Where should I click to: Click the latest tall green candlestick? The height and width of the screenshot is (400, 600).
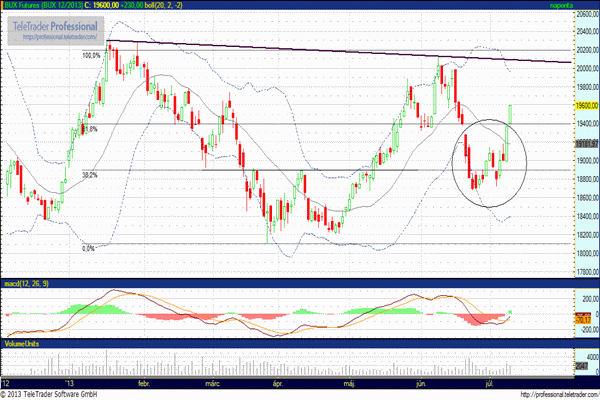click(510, 120)
